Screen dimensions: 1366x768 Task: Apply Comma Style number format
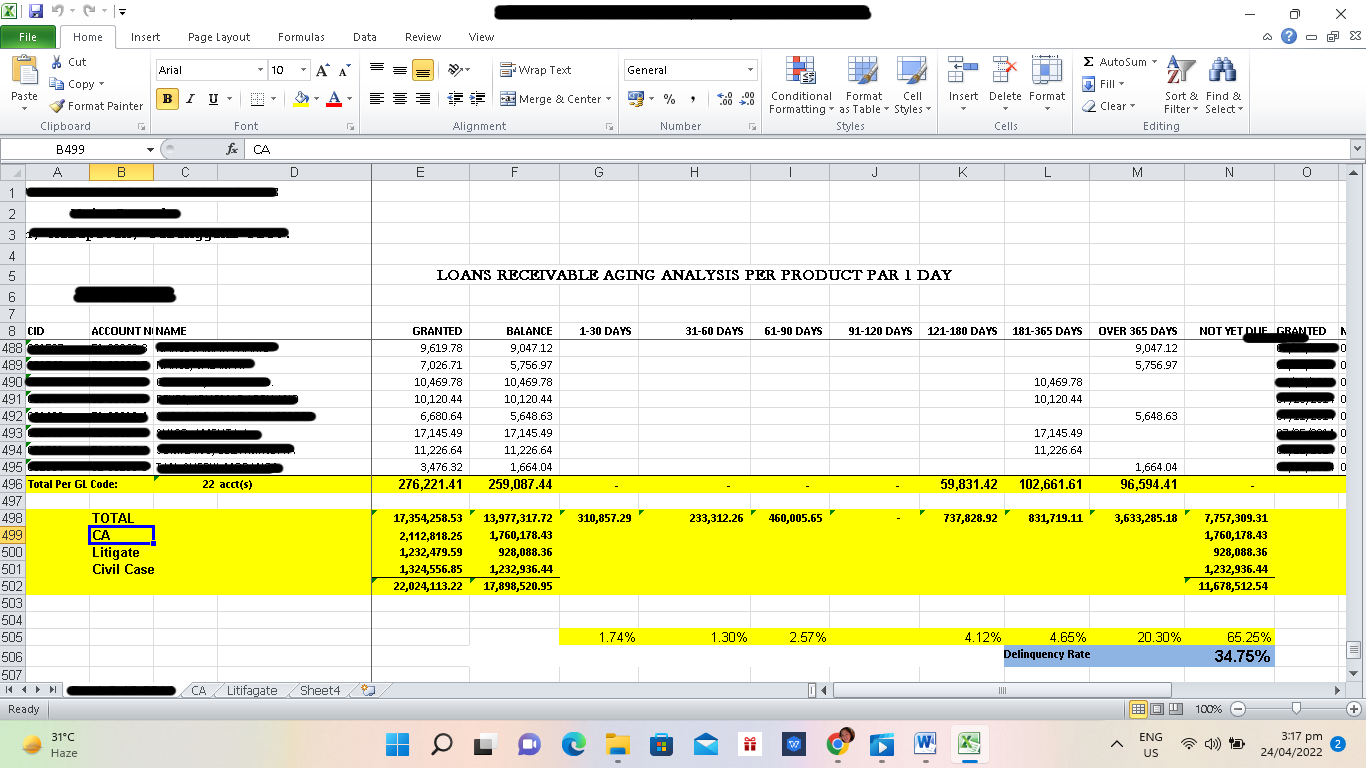692,99
